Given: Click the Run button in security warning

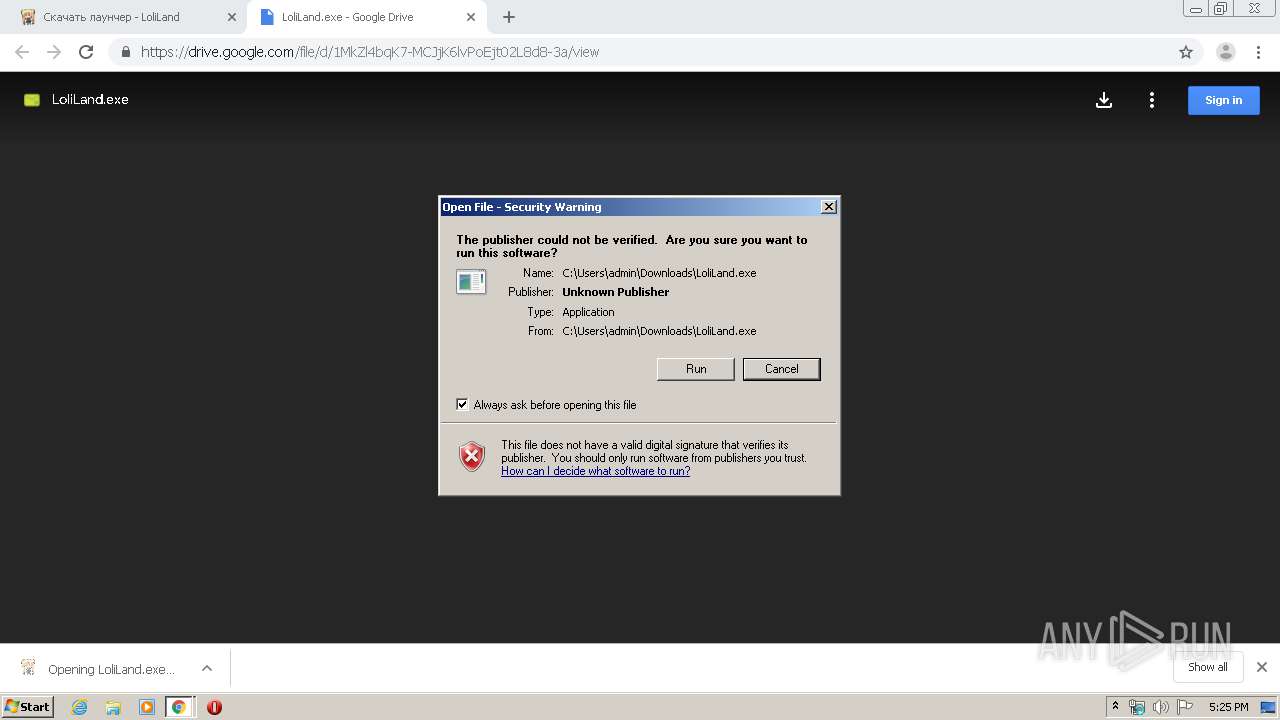Looking at the screenshot, I should point(696,369).
